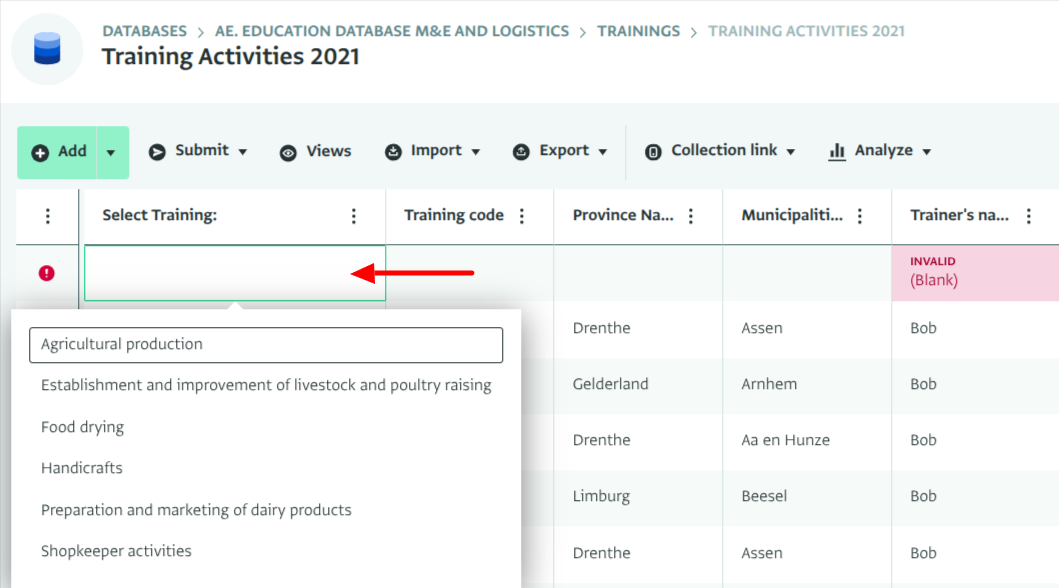Open Province Name column three-dot menu
This screenshot has width=1059, height=588.
692,216
